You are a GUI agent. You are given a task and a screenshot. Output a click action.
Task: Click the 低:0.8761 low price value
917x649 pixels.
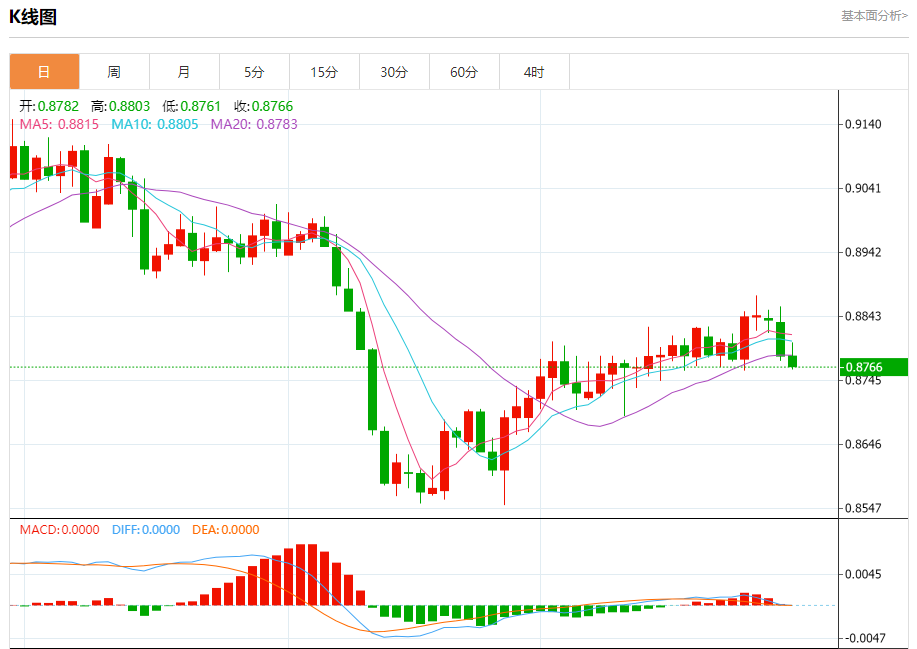click(x=191, y=106)
